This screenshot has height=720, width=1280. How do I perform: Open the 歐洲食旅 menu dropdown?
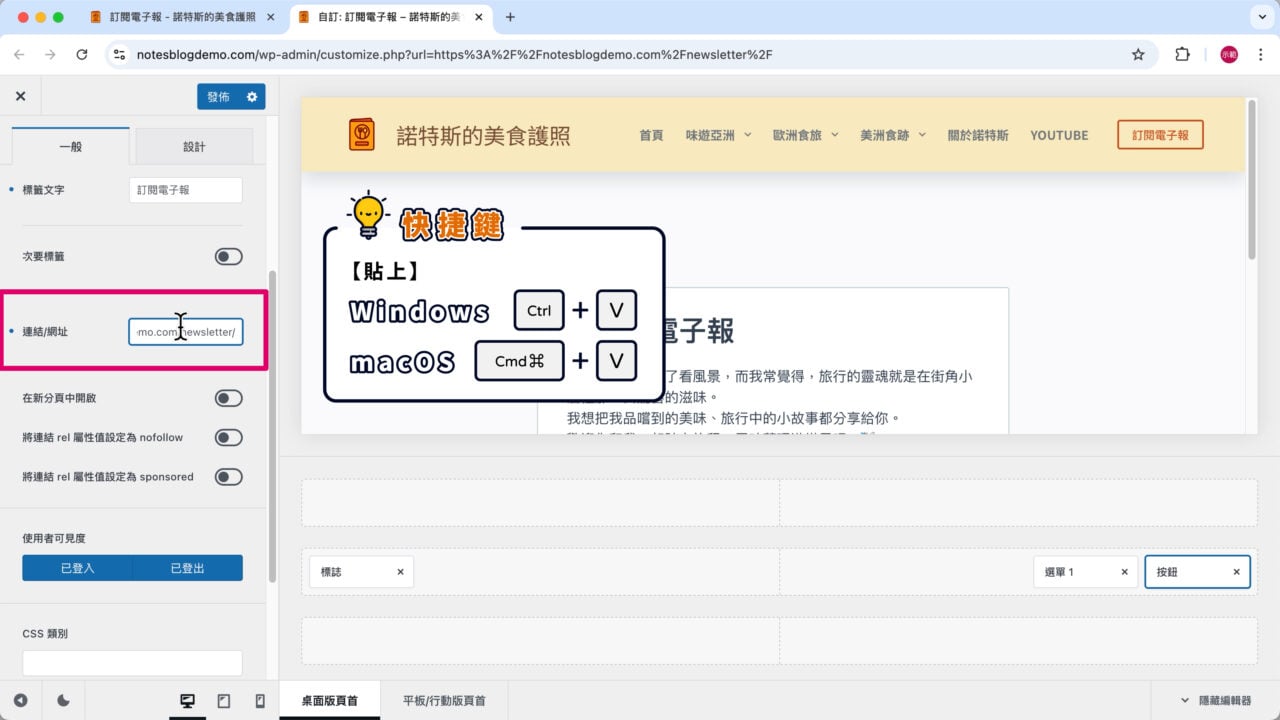pyautogui.click(x=807, y=134)
